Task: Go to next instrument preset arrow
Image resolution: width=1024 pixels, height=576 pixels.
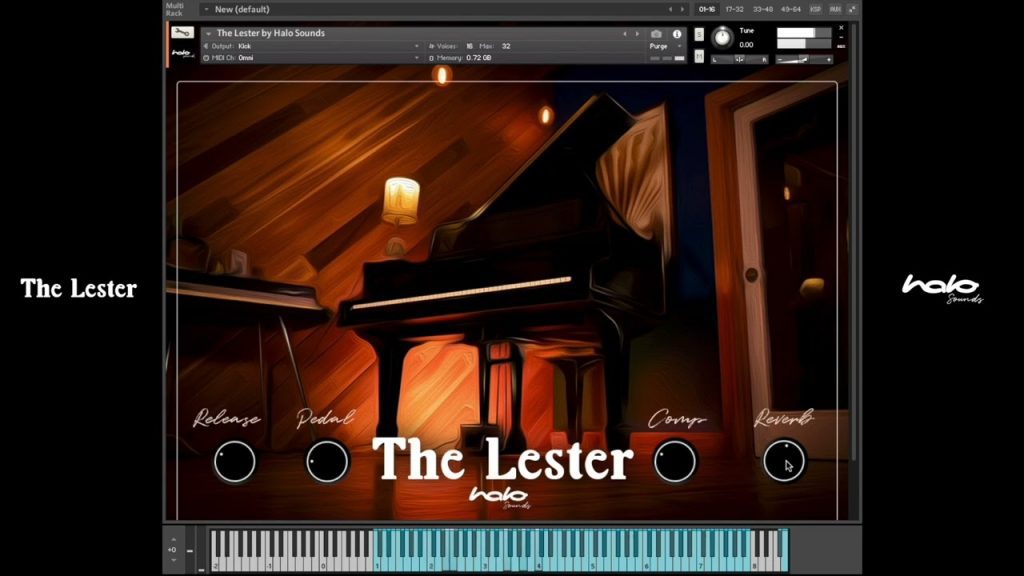Action: tap(637, 34)
